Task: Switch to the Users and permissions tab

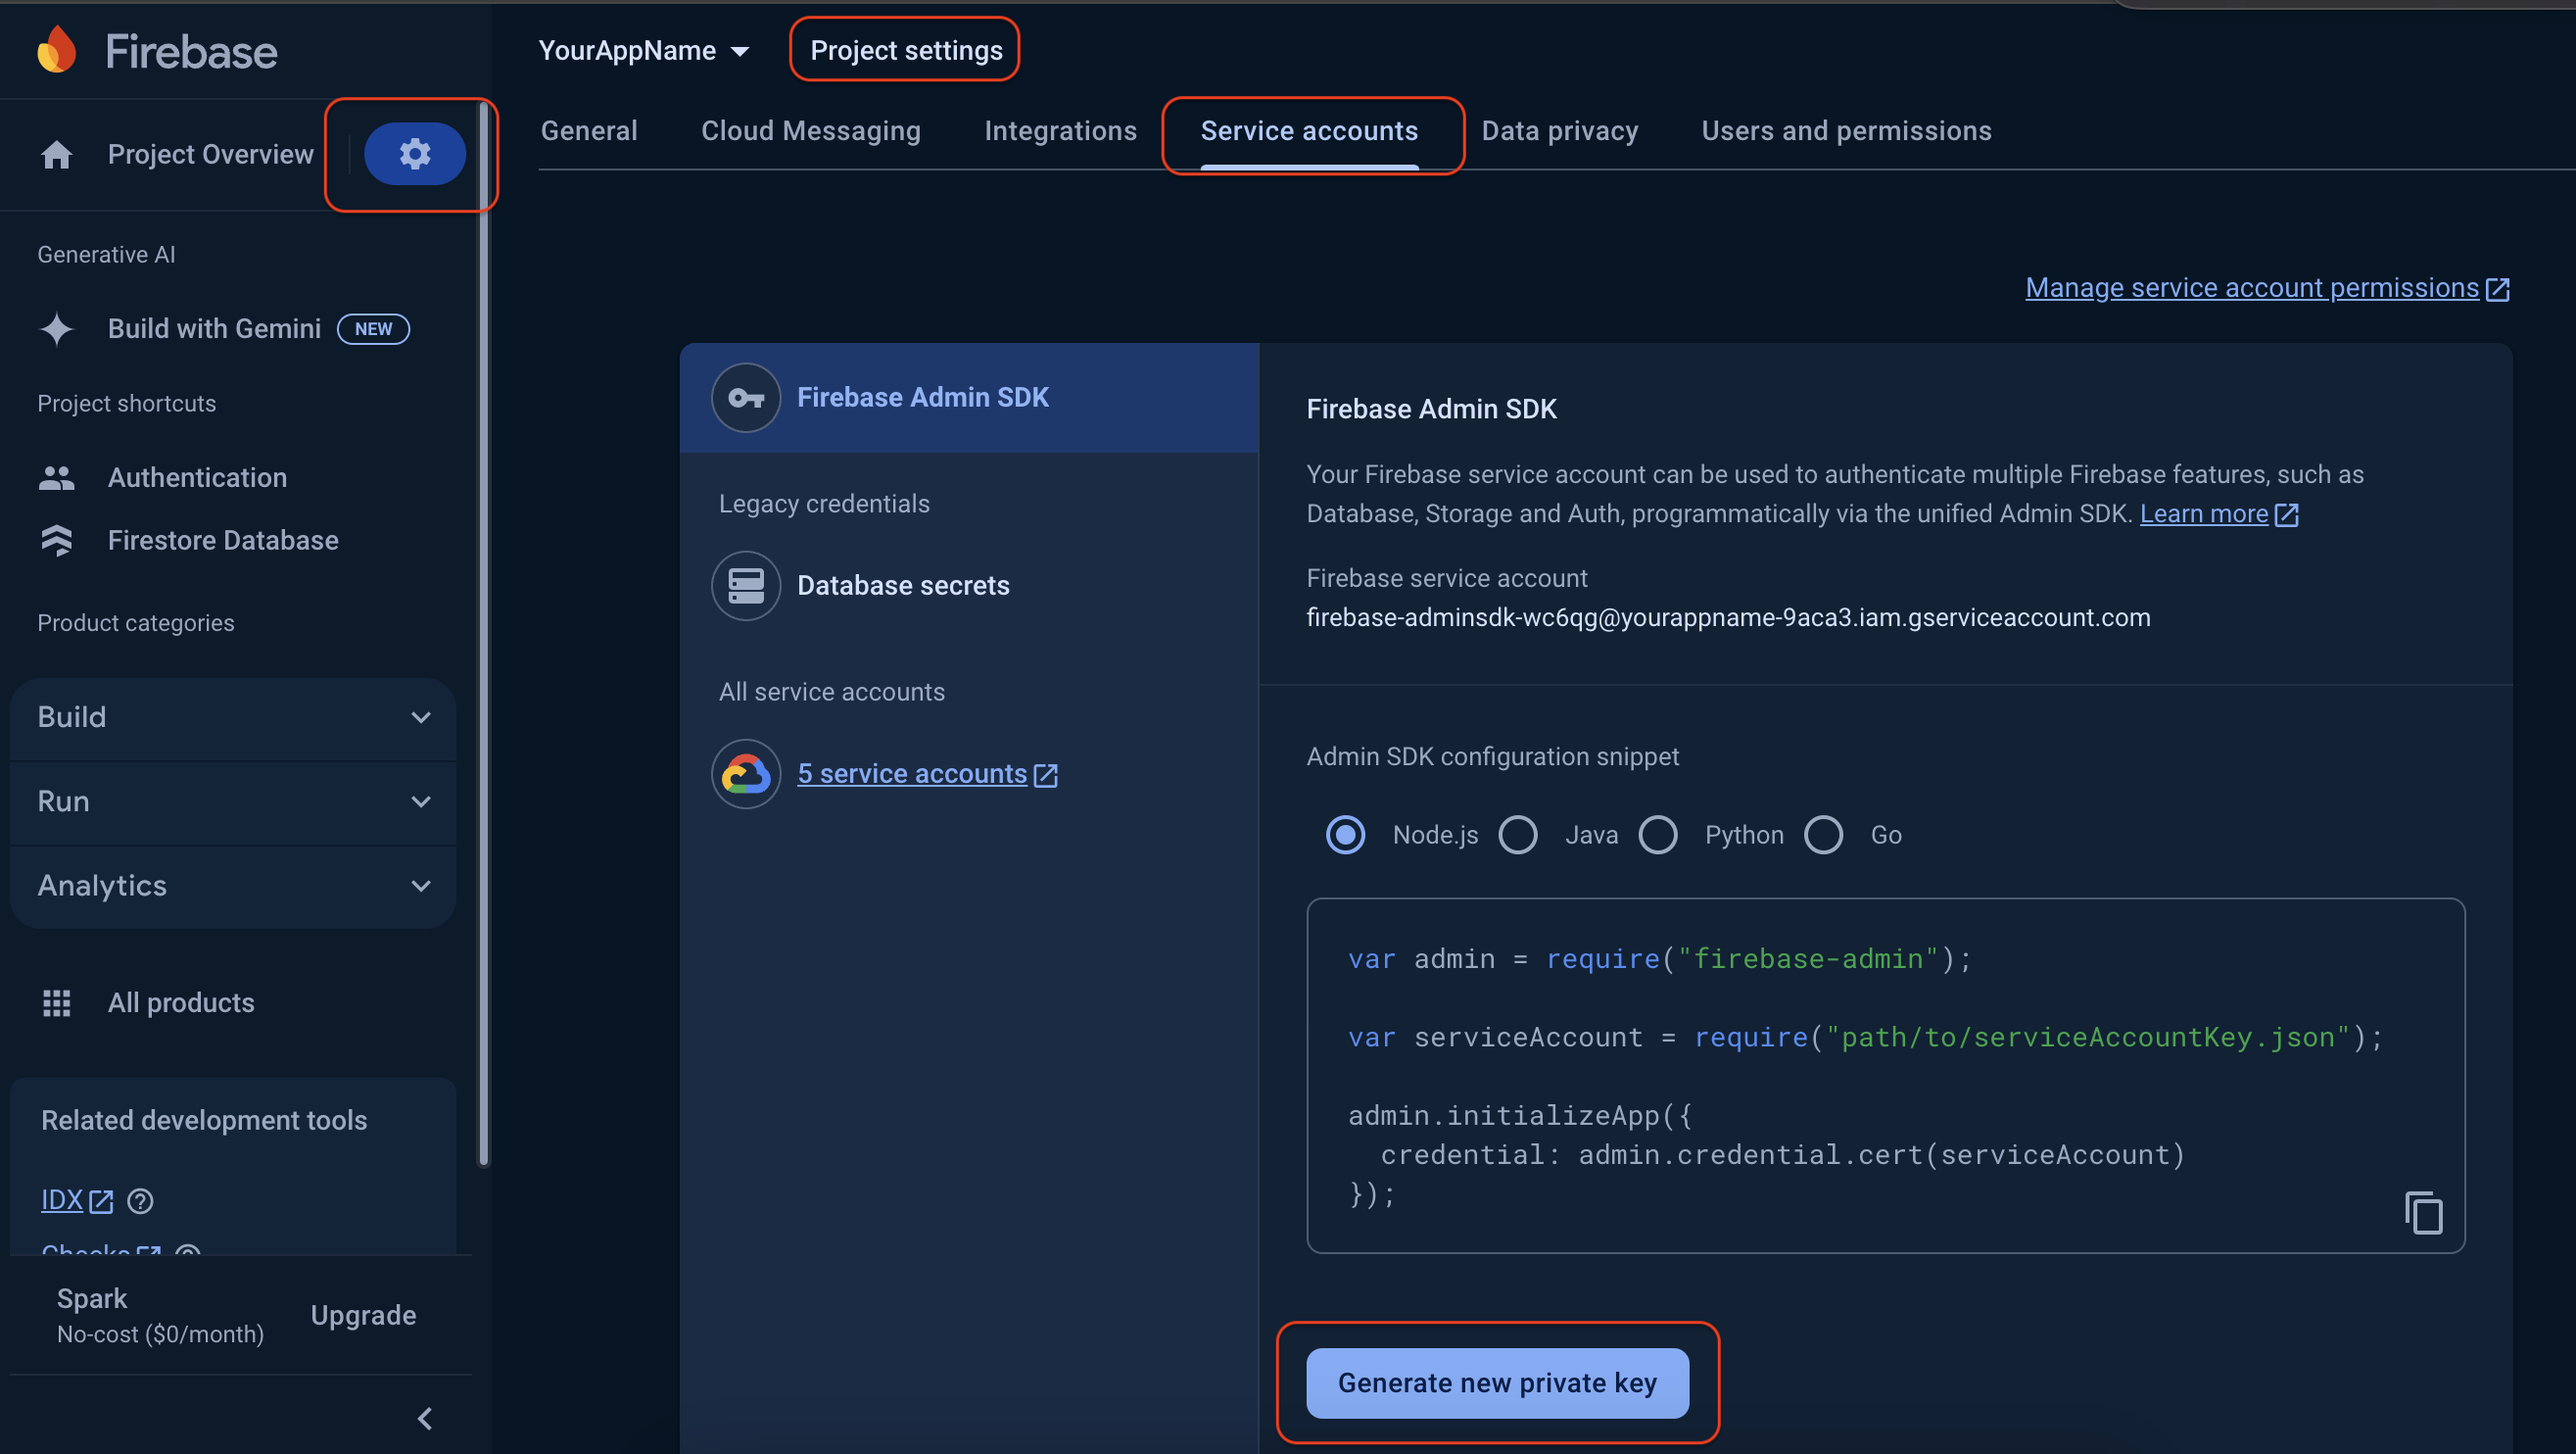Action: point(1846,131)
